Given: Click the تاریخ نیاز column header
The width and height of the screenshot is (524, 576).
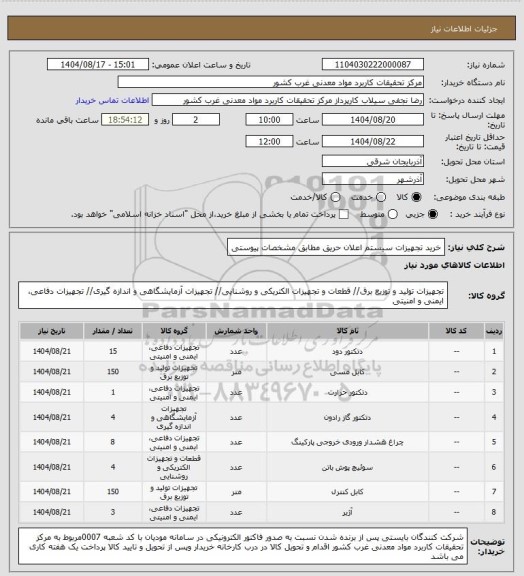Looking at the screenshot, I should [x=52, y=331].
